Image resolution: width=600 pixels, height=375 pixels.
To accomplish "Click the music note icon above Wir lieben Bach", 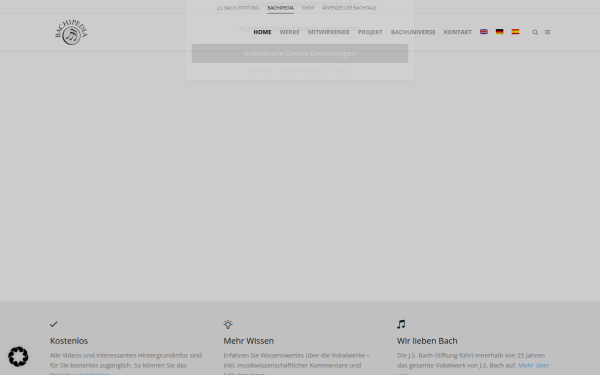I will [x=401, y=324].
